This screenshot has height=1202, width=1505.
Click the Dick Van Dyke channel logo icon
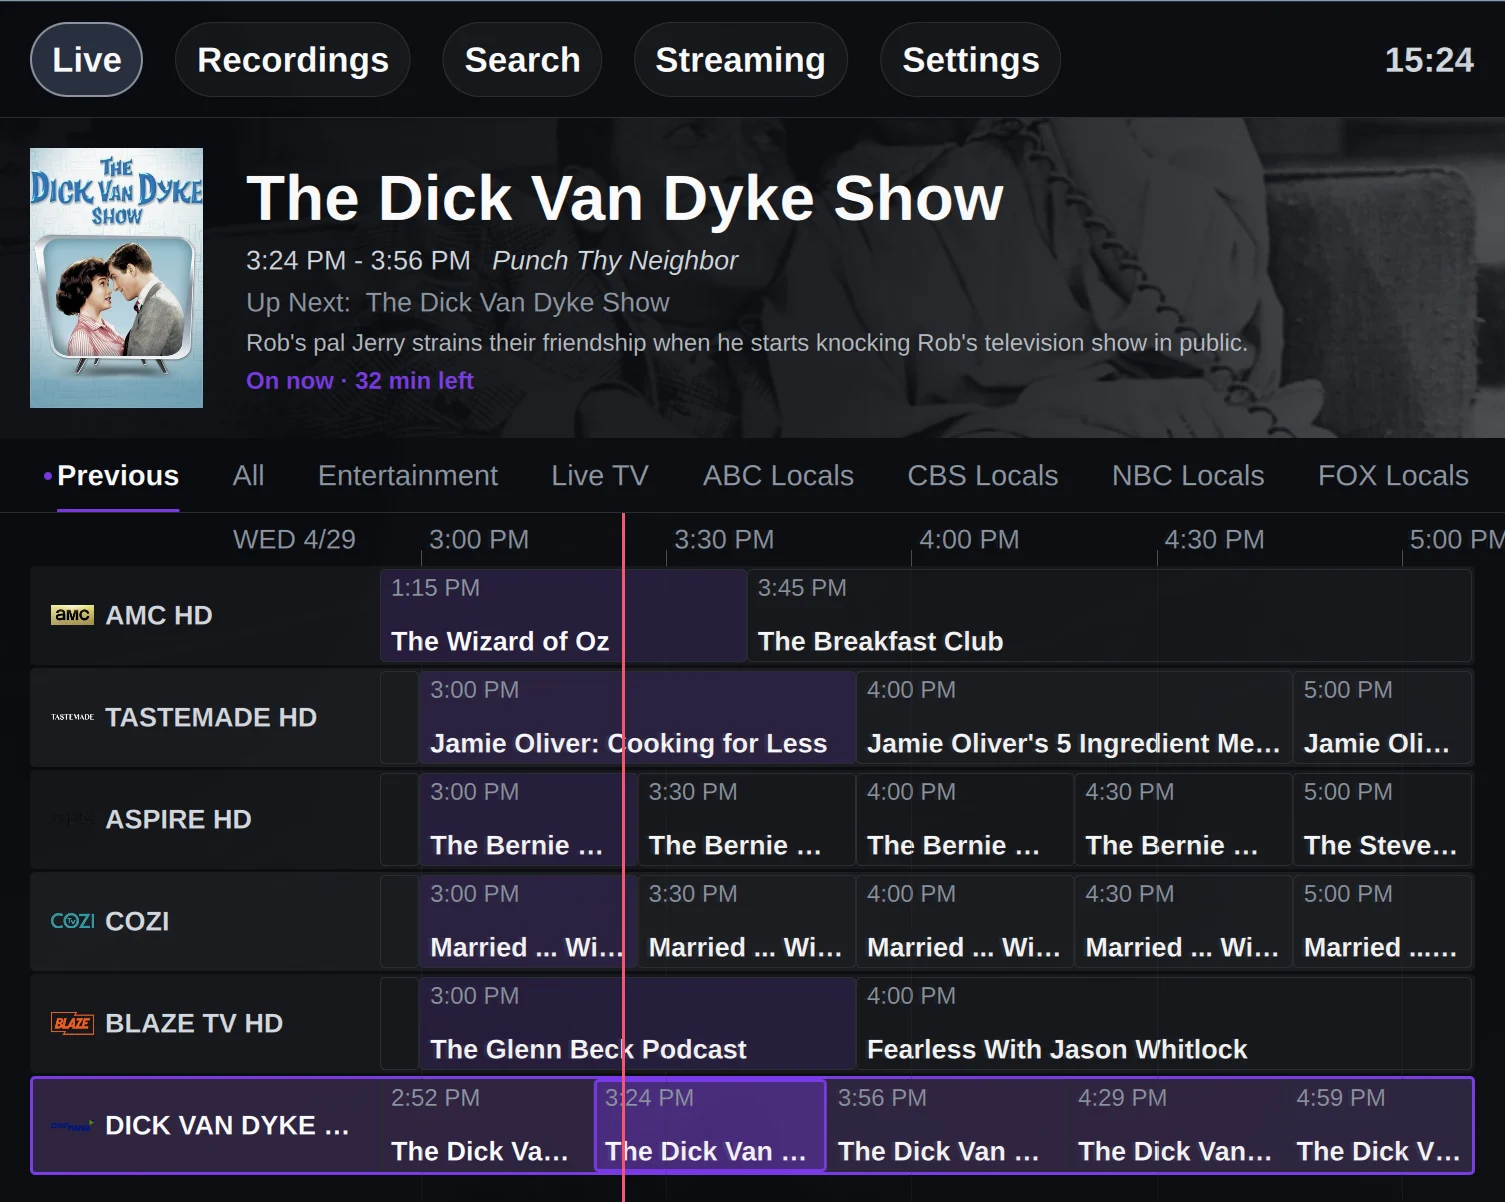(72, 1125)
